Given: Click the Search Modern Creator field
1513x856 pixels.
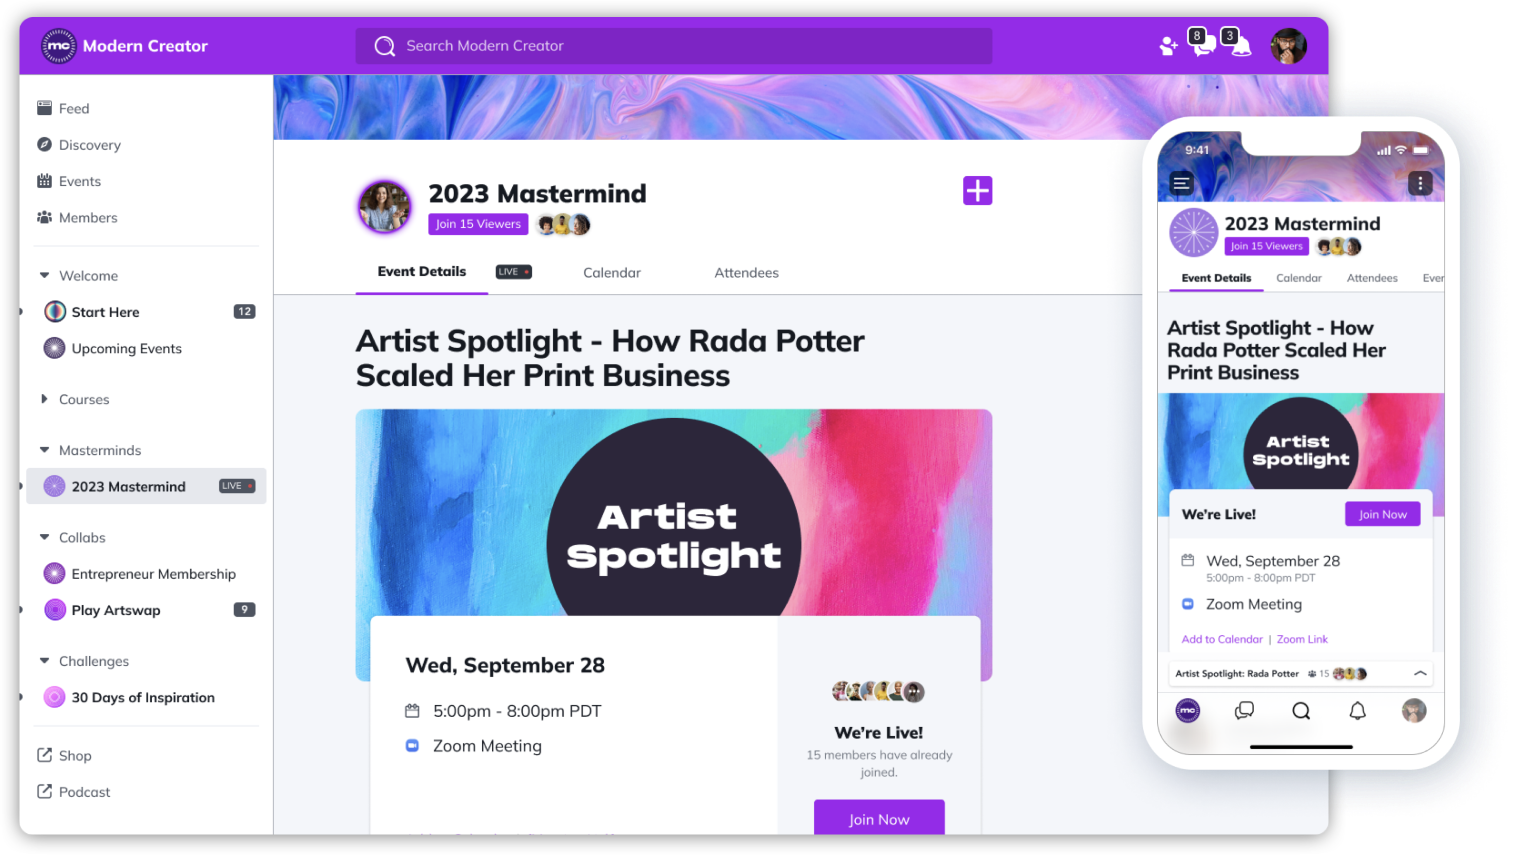Looking at the screenshot, I should coord(674,46).
